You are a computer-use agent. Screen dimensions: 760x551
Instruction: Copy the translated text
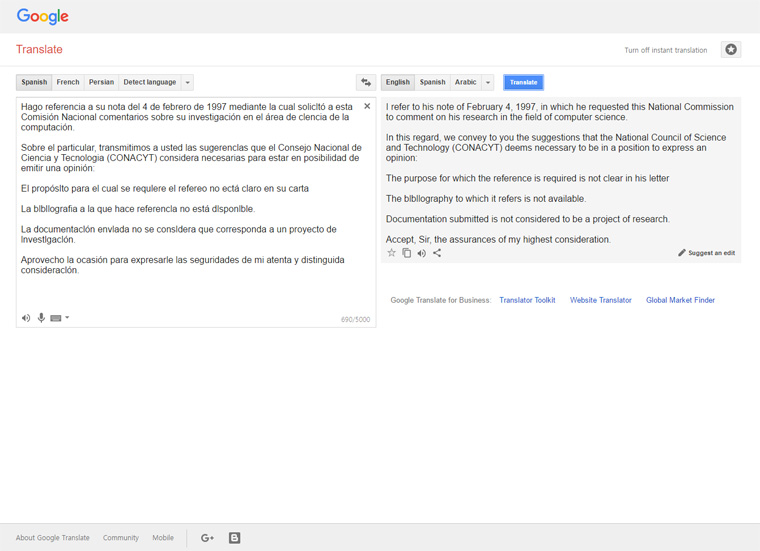click(407, 253)
